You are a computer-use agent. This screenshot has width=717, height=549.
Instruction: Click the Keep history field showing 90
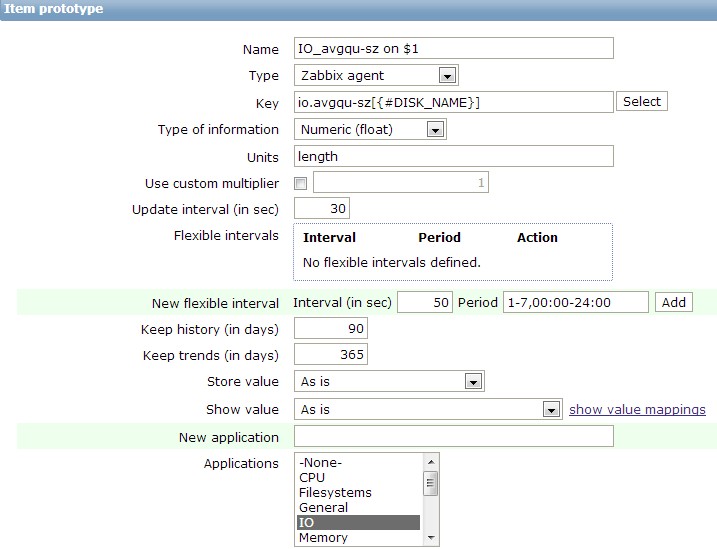tap(331, 328)
